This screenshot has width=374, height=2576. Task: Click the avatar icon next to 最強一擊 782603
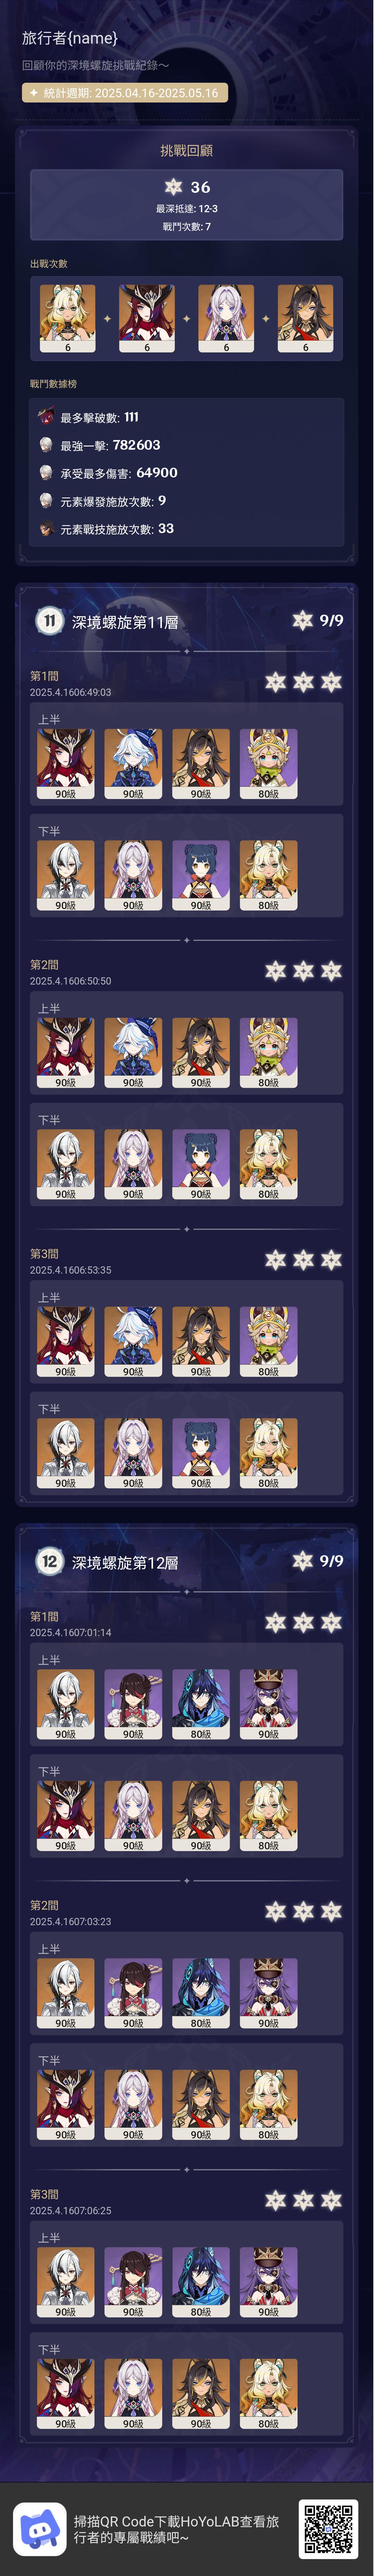coord(46,444)
